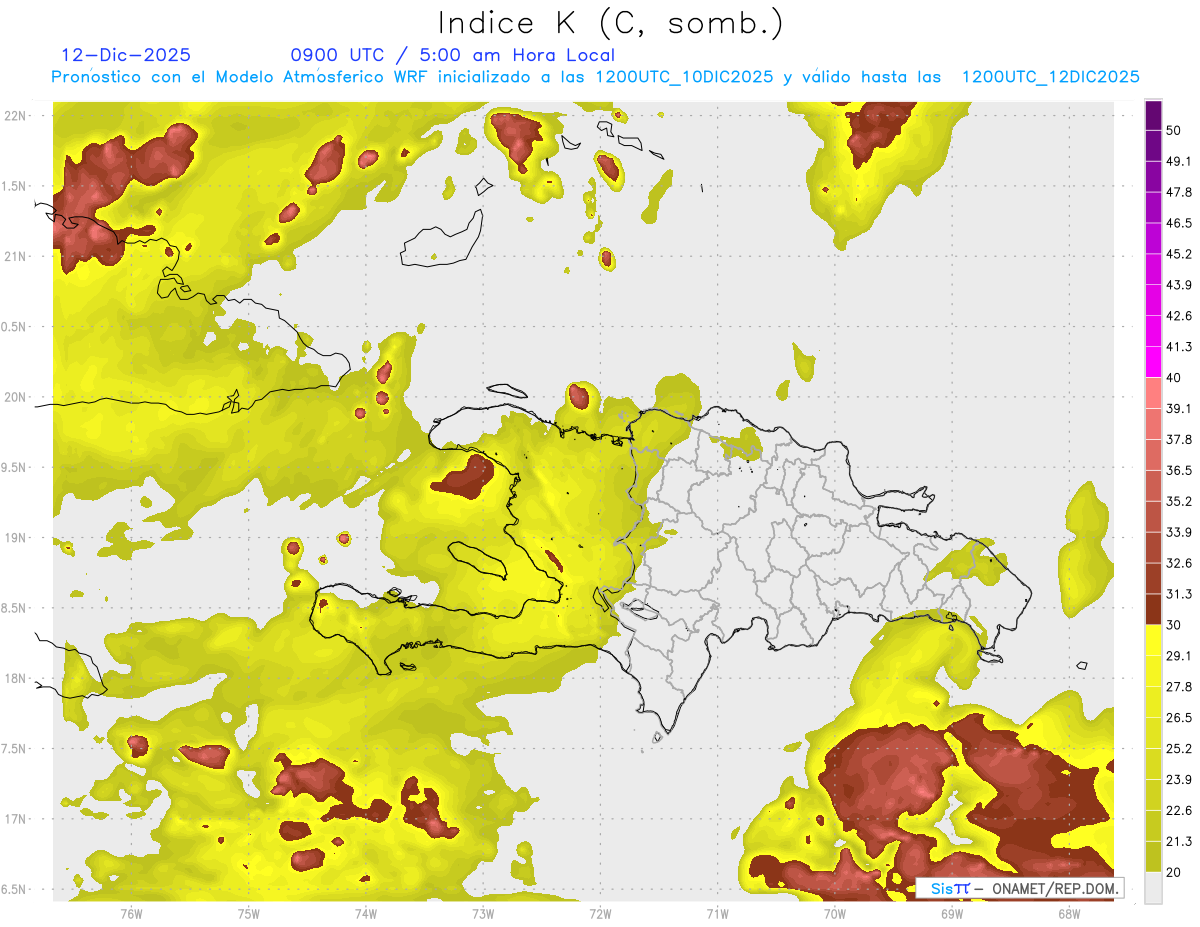Click the colorbar value "43.9"
This screenshot has width=1200, height=927.
point(1179,285)
